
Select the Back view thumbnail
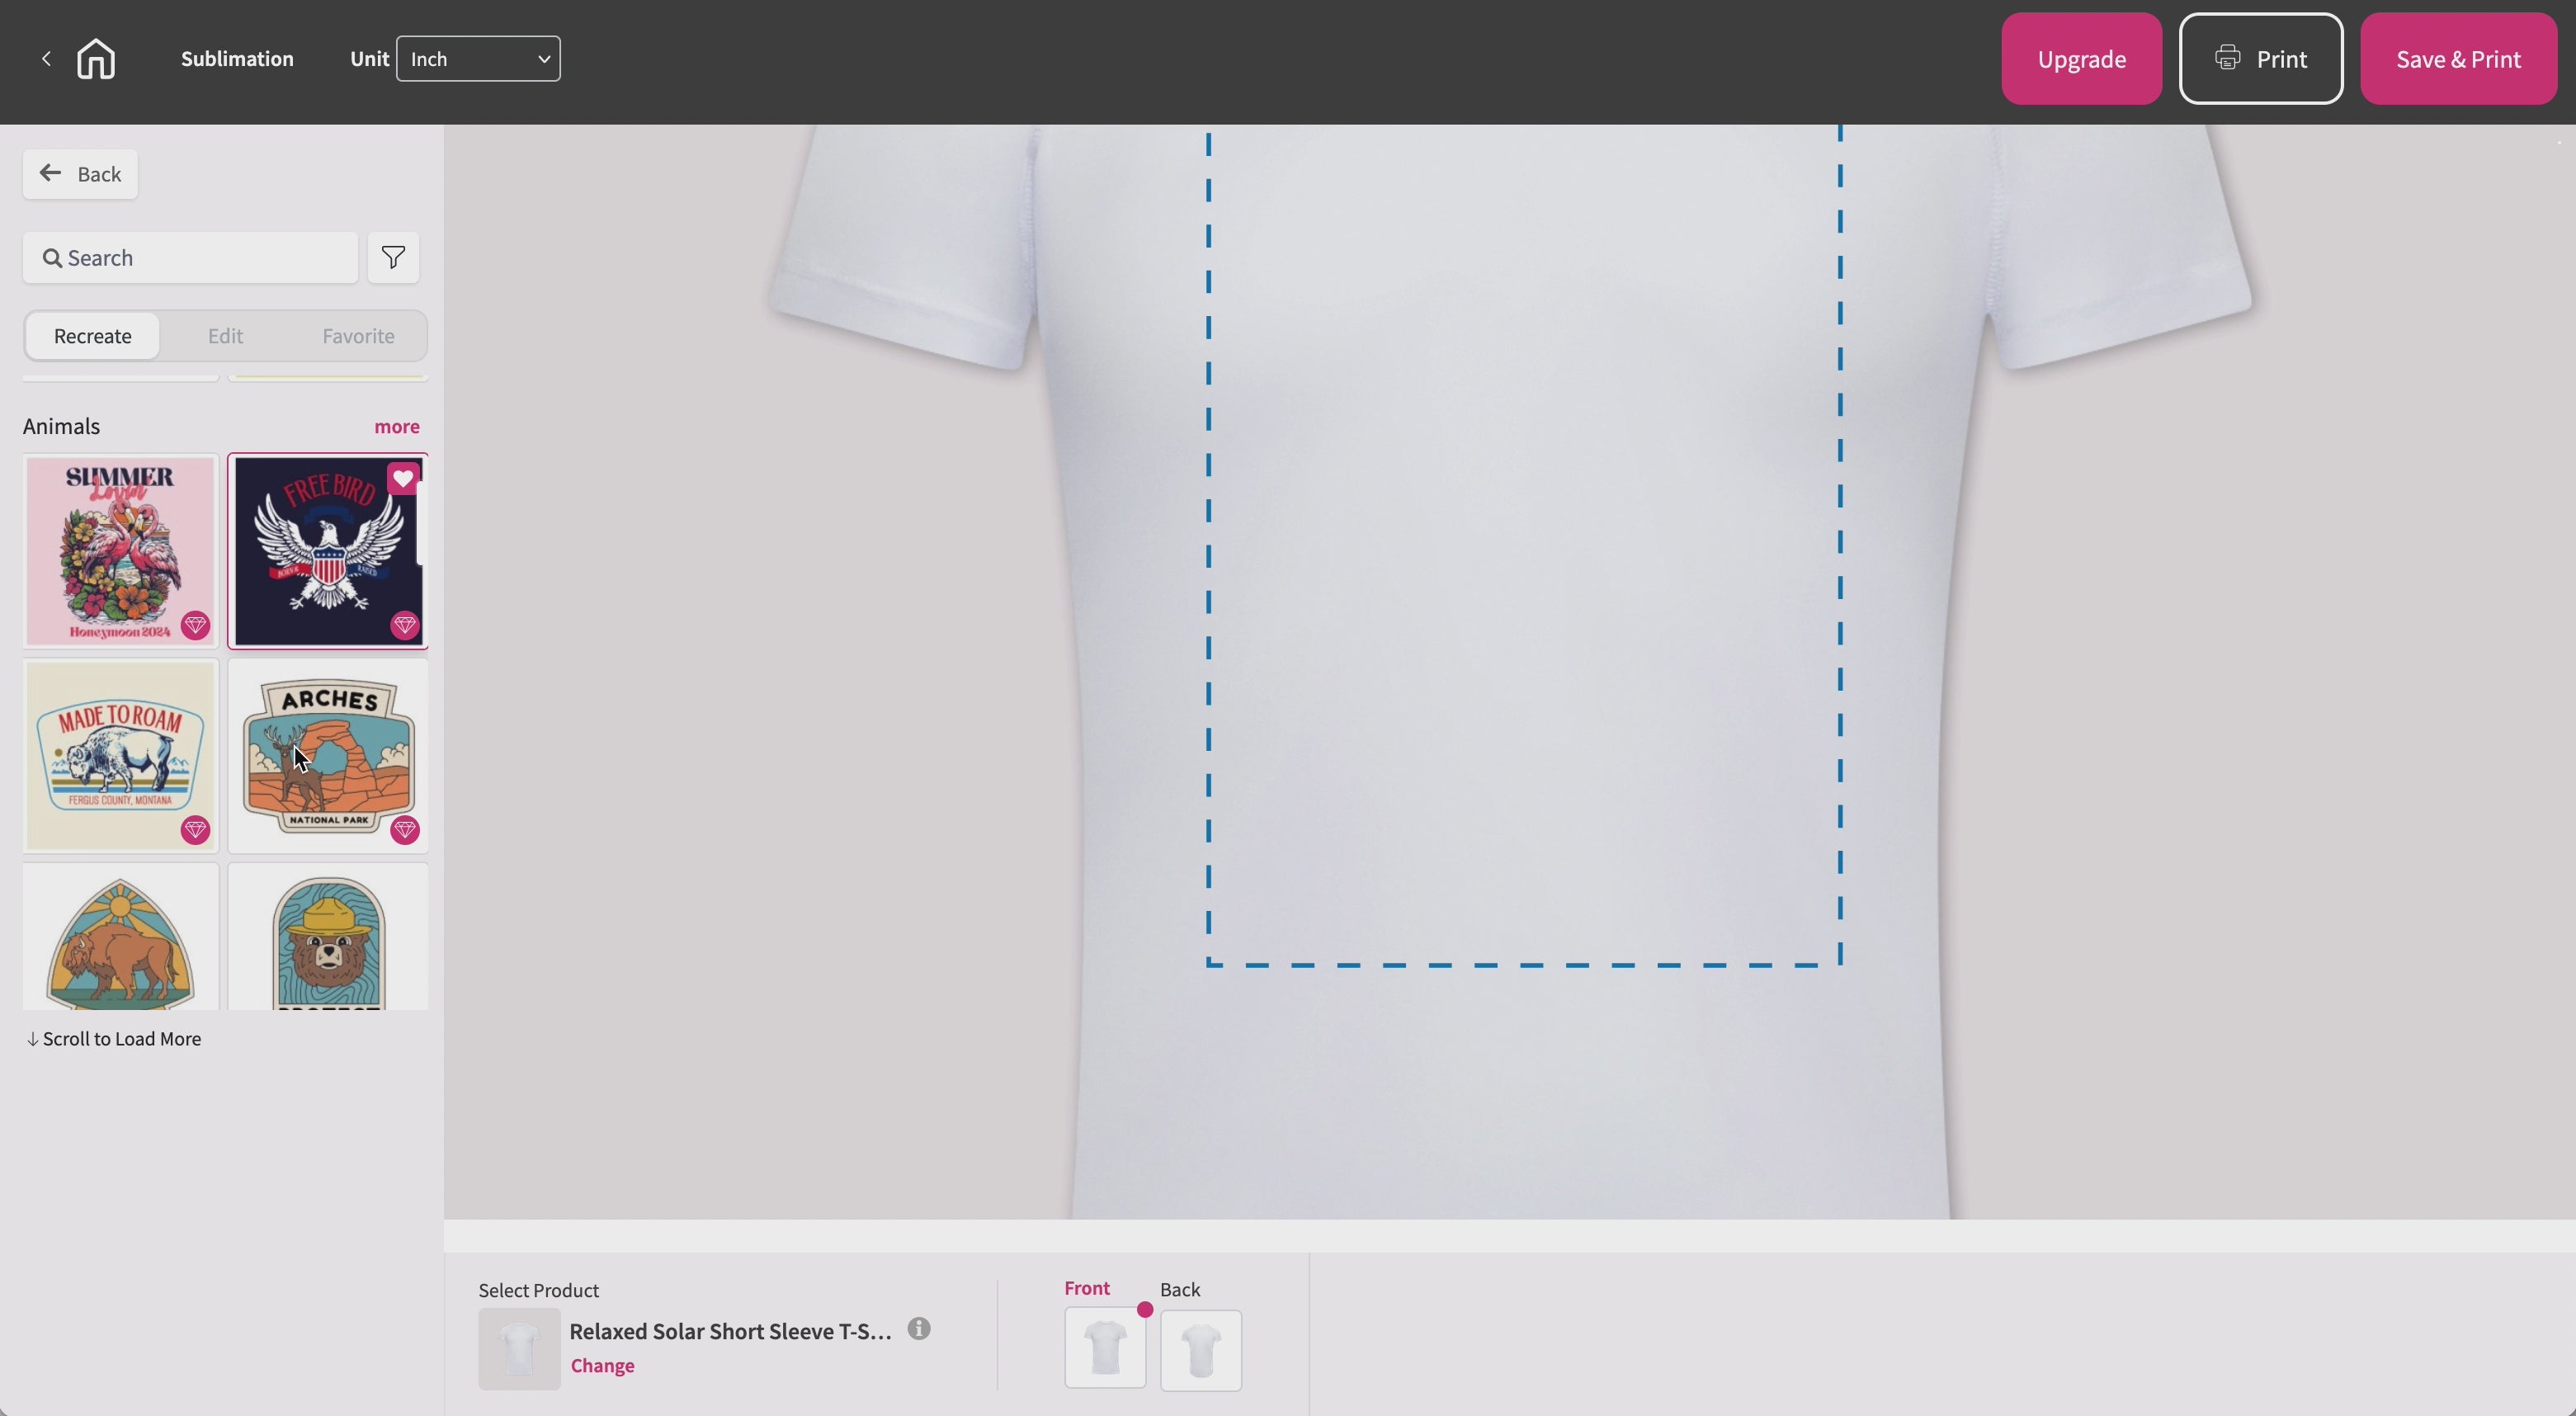pos(1200,1349)
